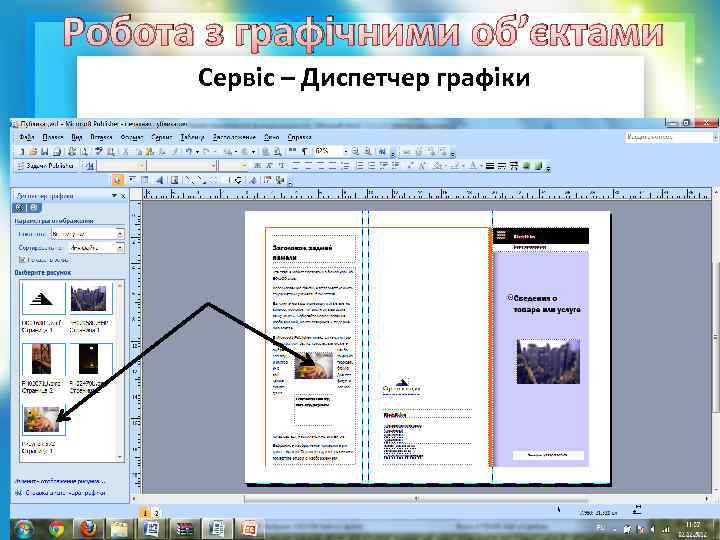Screen dimensions: 720x540
Task: Open the Сервис menu
Action: [162, 137]
